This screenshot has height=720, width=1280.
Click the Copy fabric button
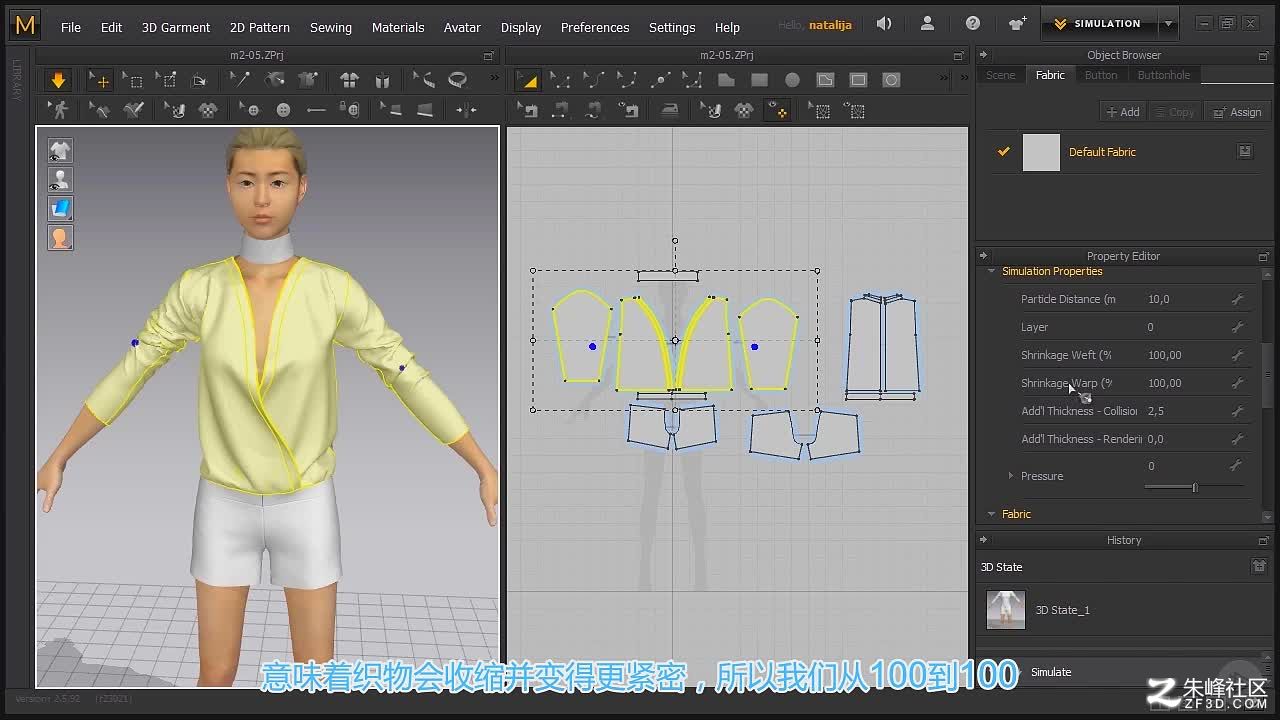[1175, 112]
